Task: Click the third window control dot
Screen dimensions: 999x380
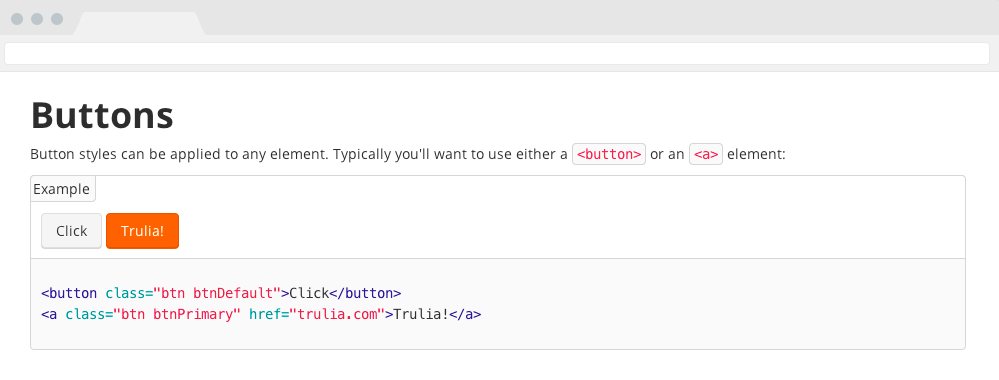Action: coord(57,19)
